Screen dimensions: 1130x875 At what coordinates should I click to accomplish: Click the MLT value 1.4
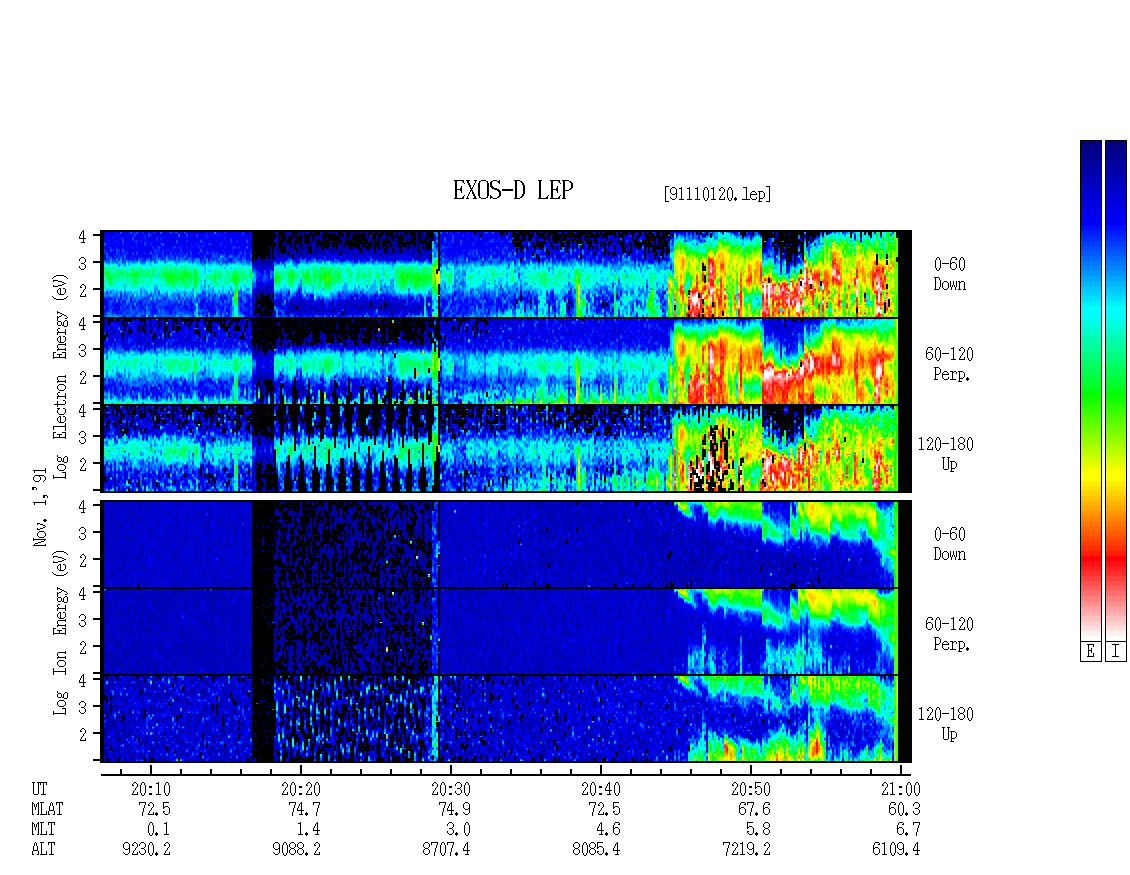click(308, 830)
